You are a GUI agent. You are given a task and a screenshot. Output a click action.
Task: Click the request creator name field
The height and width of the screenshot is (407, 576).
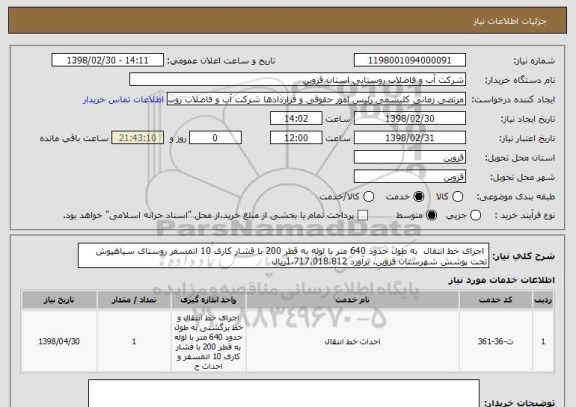(x=316, y=99)
